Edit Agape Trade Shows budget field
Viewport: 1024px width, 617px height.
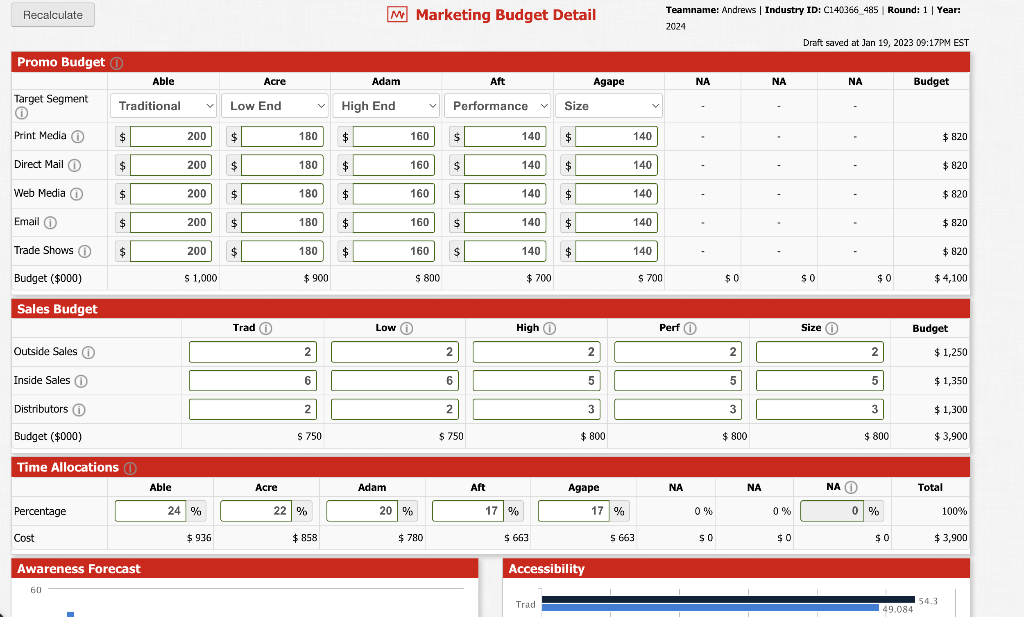coord(616,251)
